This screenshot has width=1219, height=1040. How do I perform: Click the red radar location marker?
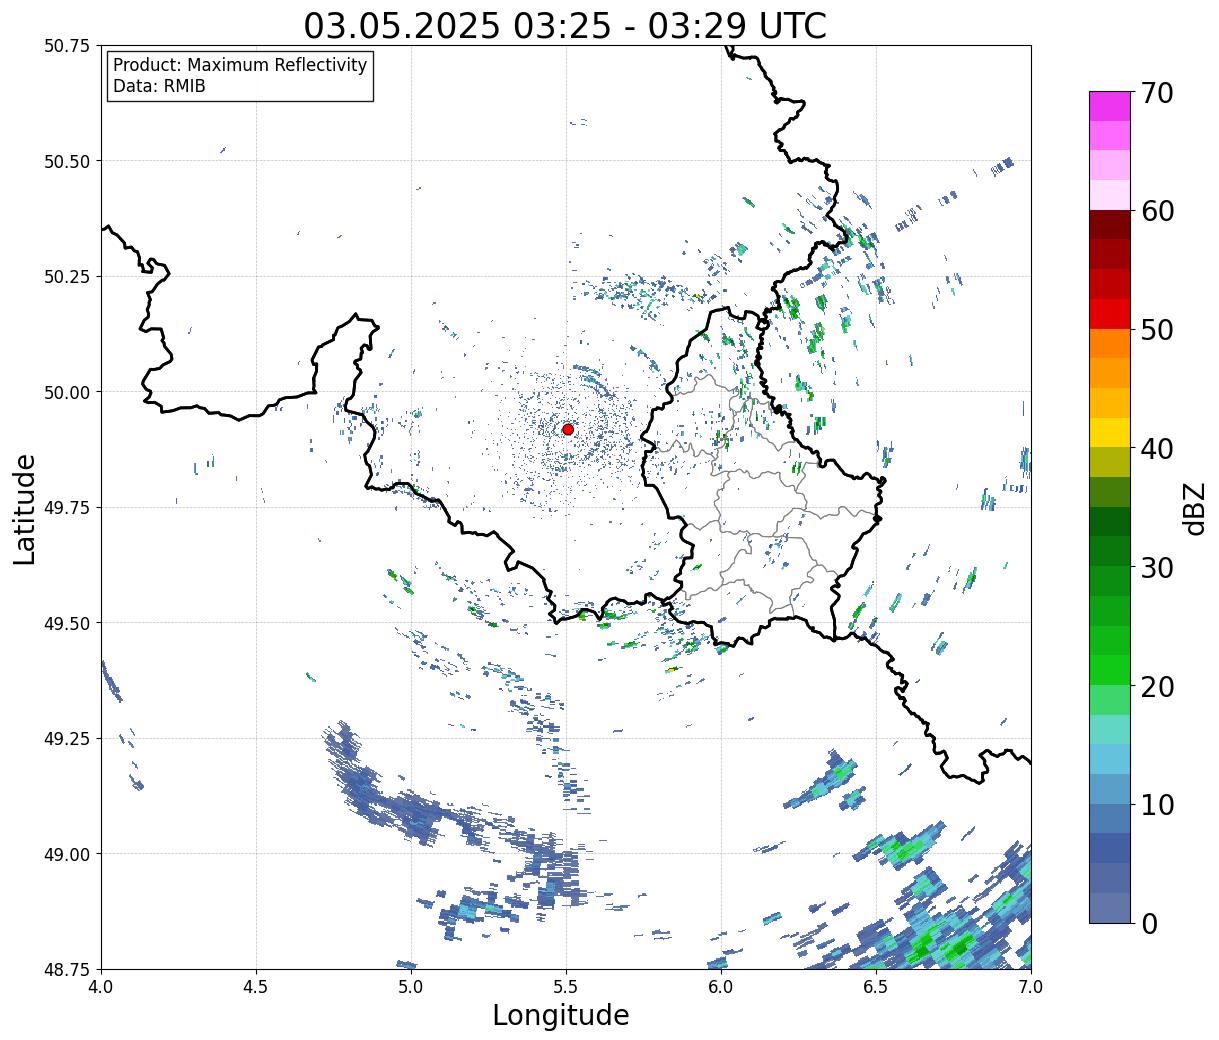pos(567,429)
